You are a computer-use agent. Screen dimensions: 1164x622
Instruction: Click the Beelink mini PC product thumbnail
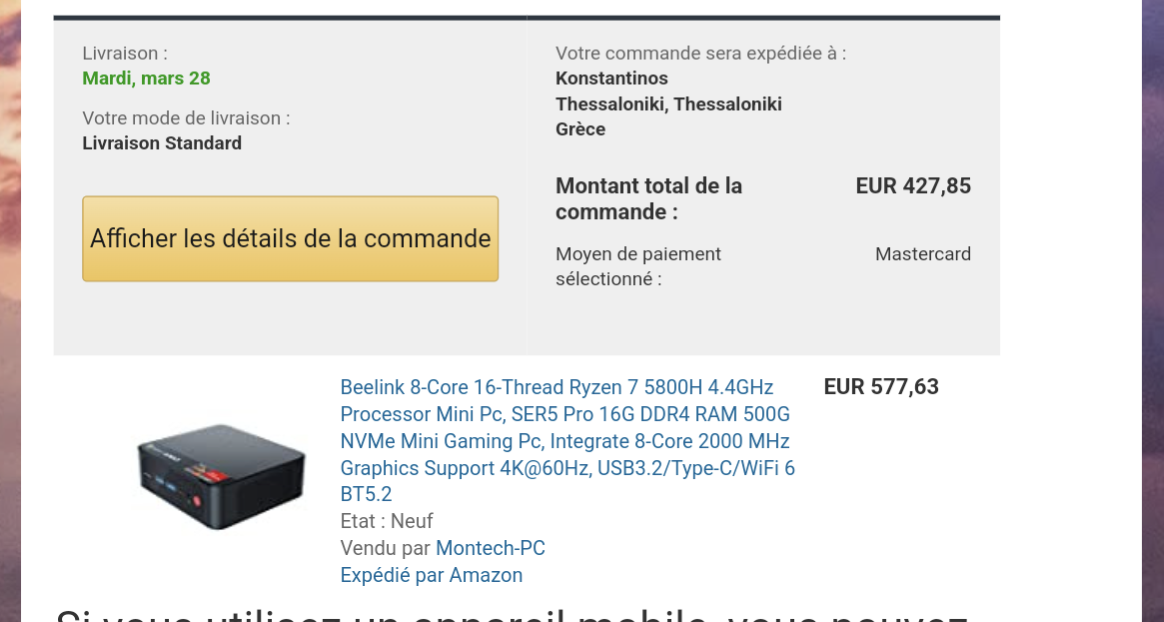(x=221, y=476)
